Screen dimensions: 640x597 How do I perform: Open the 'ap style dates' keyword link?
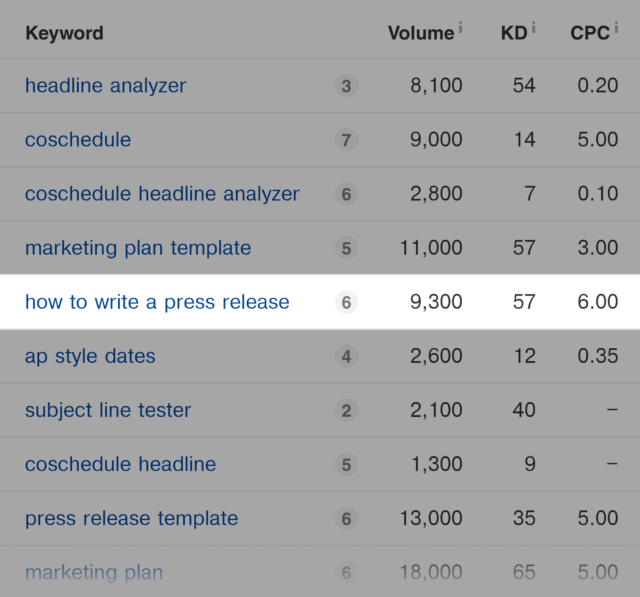coord(90,356)
